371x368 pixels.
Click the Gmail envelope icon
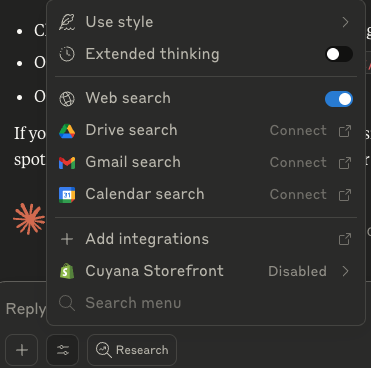(67, 163)
